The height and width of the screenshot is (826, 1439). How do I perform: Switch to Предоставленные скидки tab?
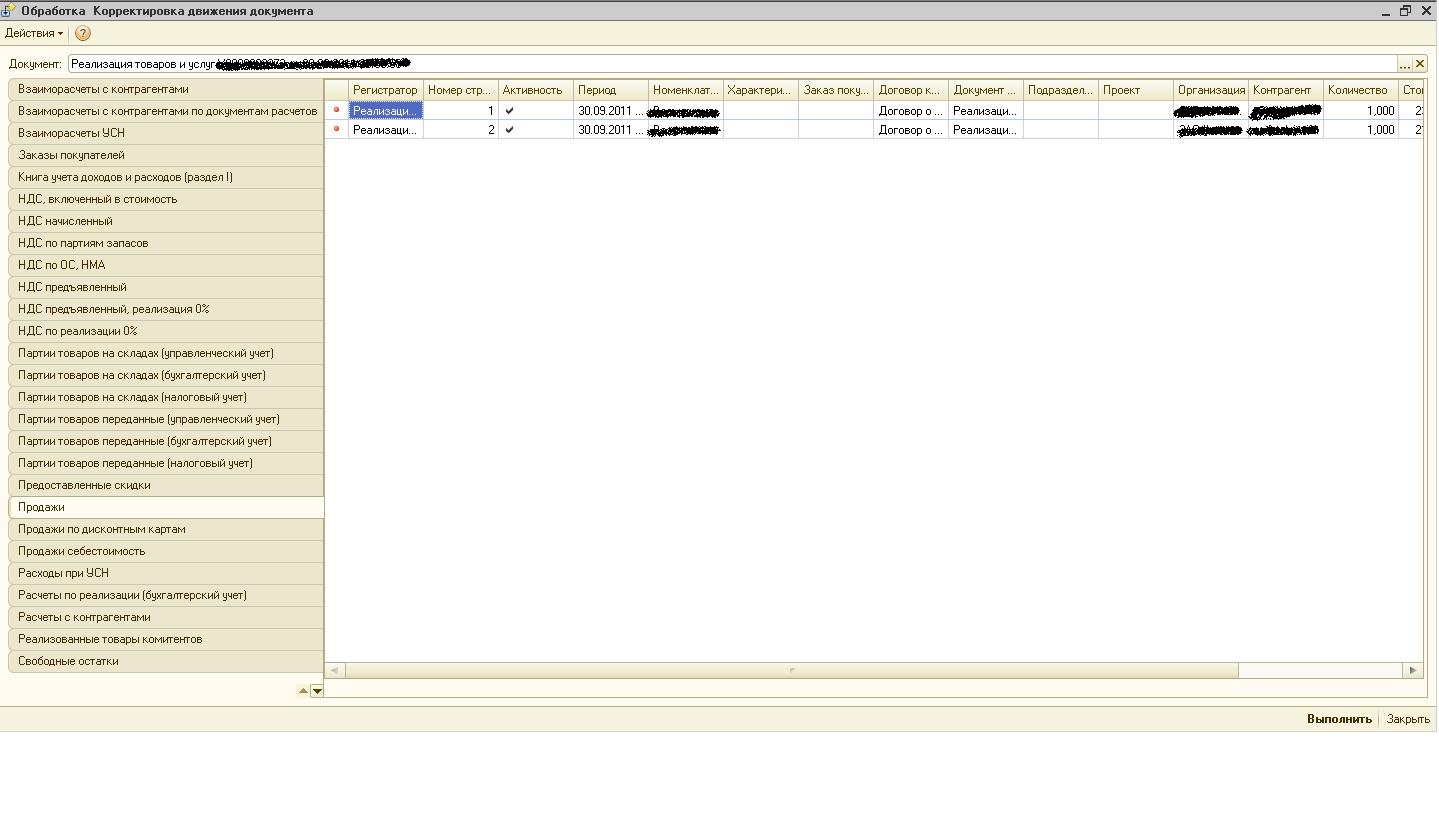tap(165, 485)
